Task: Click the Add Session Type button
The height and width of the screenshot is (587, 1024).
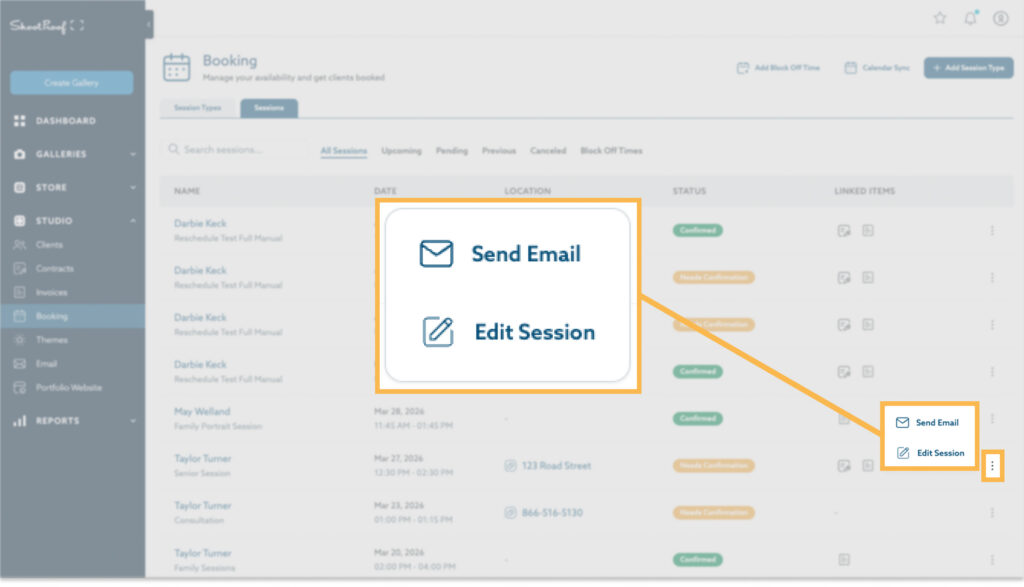Action: point(968,68)
